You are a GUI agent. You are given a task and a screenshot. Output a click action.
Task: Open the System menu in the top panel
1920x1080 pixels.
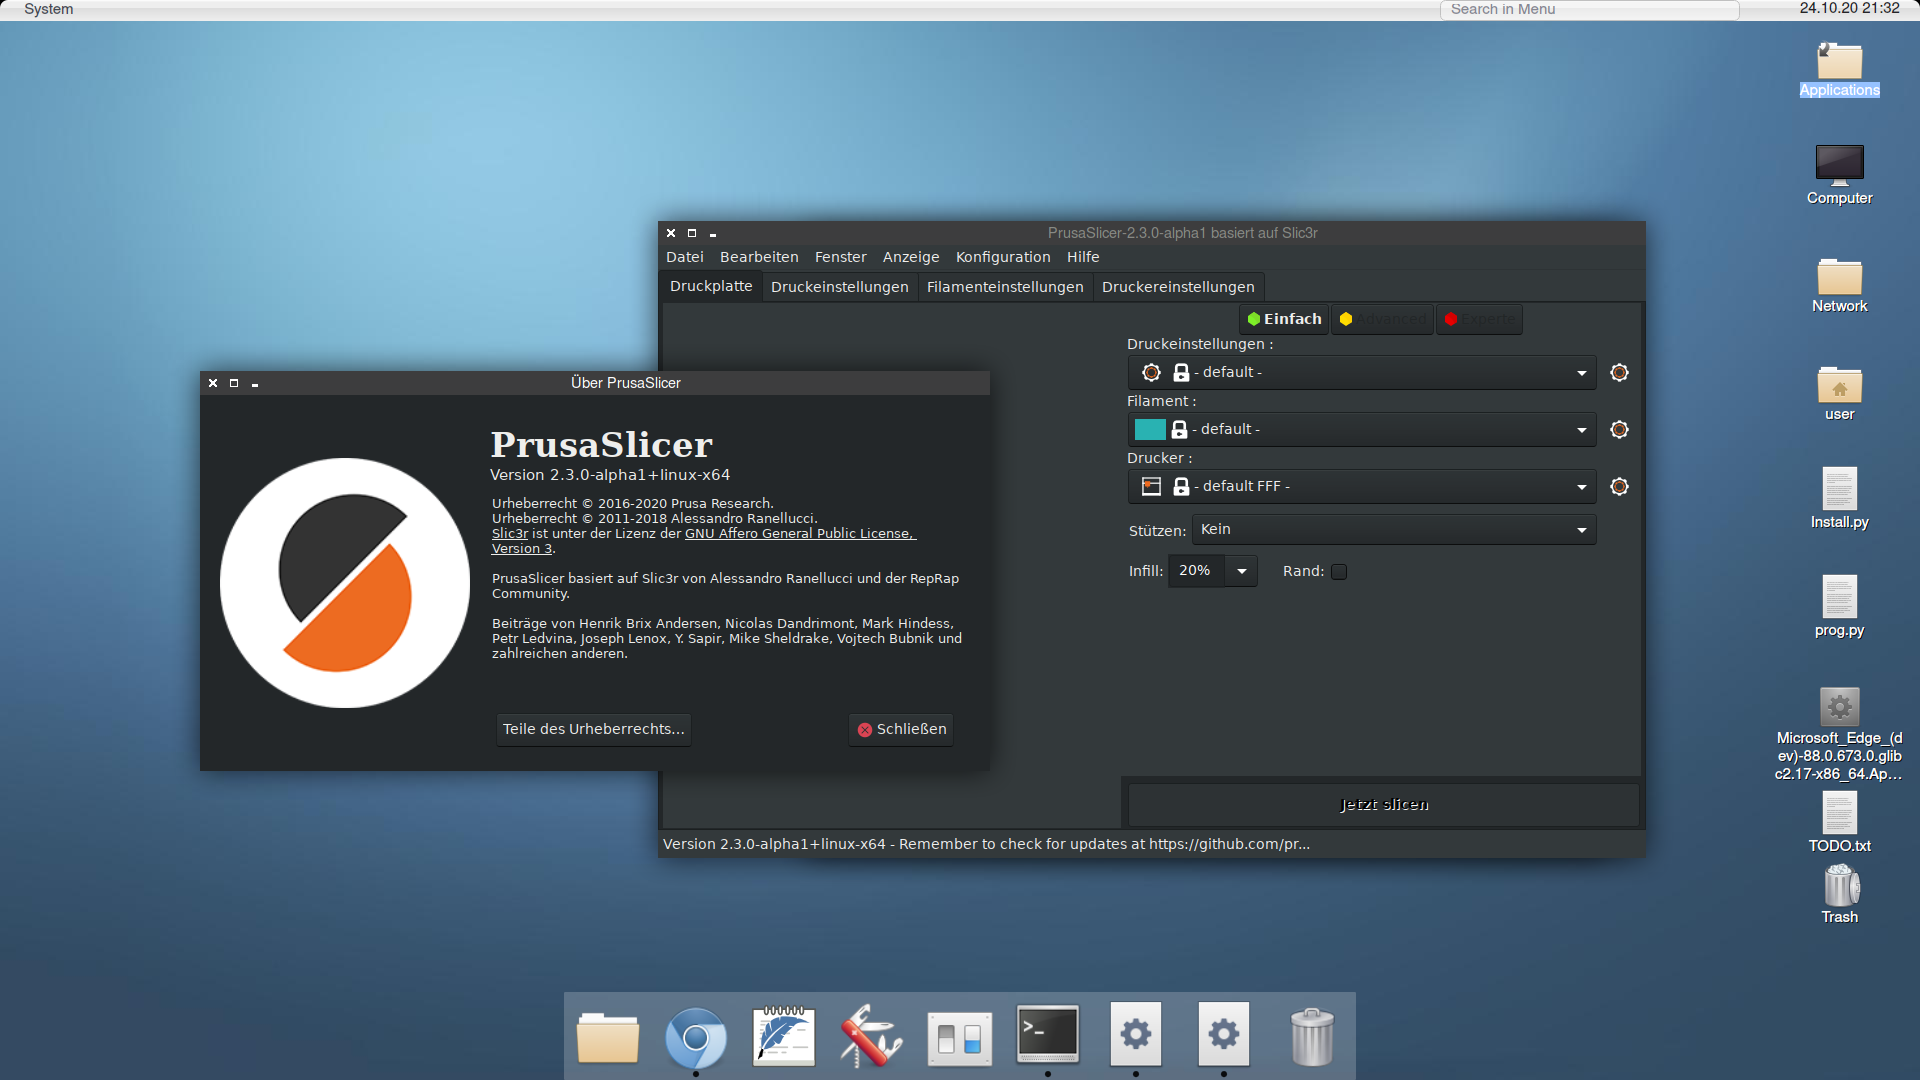coord(48,9)
